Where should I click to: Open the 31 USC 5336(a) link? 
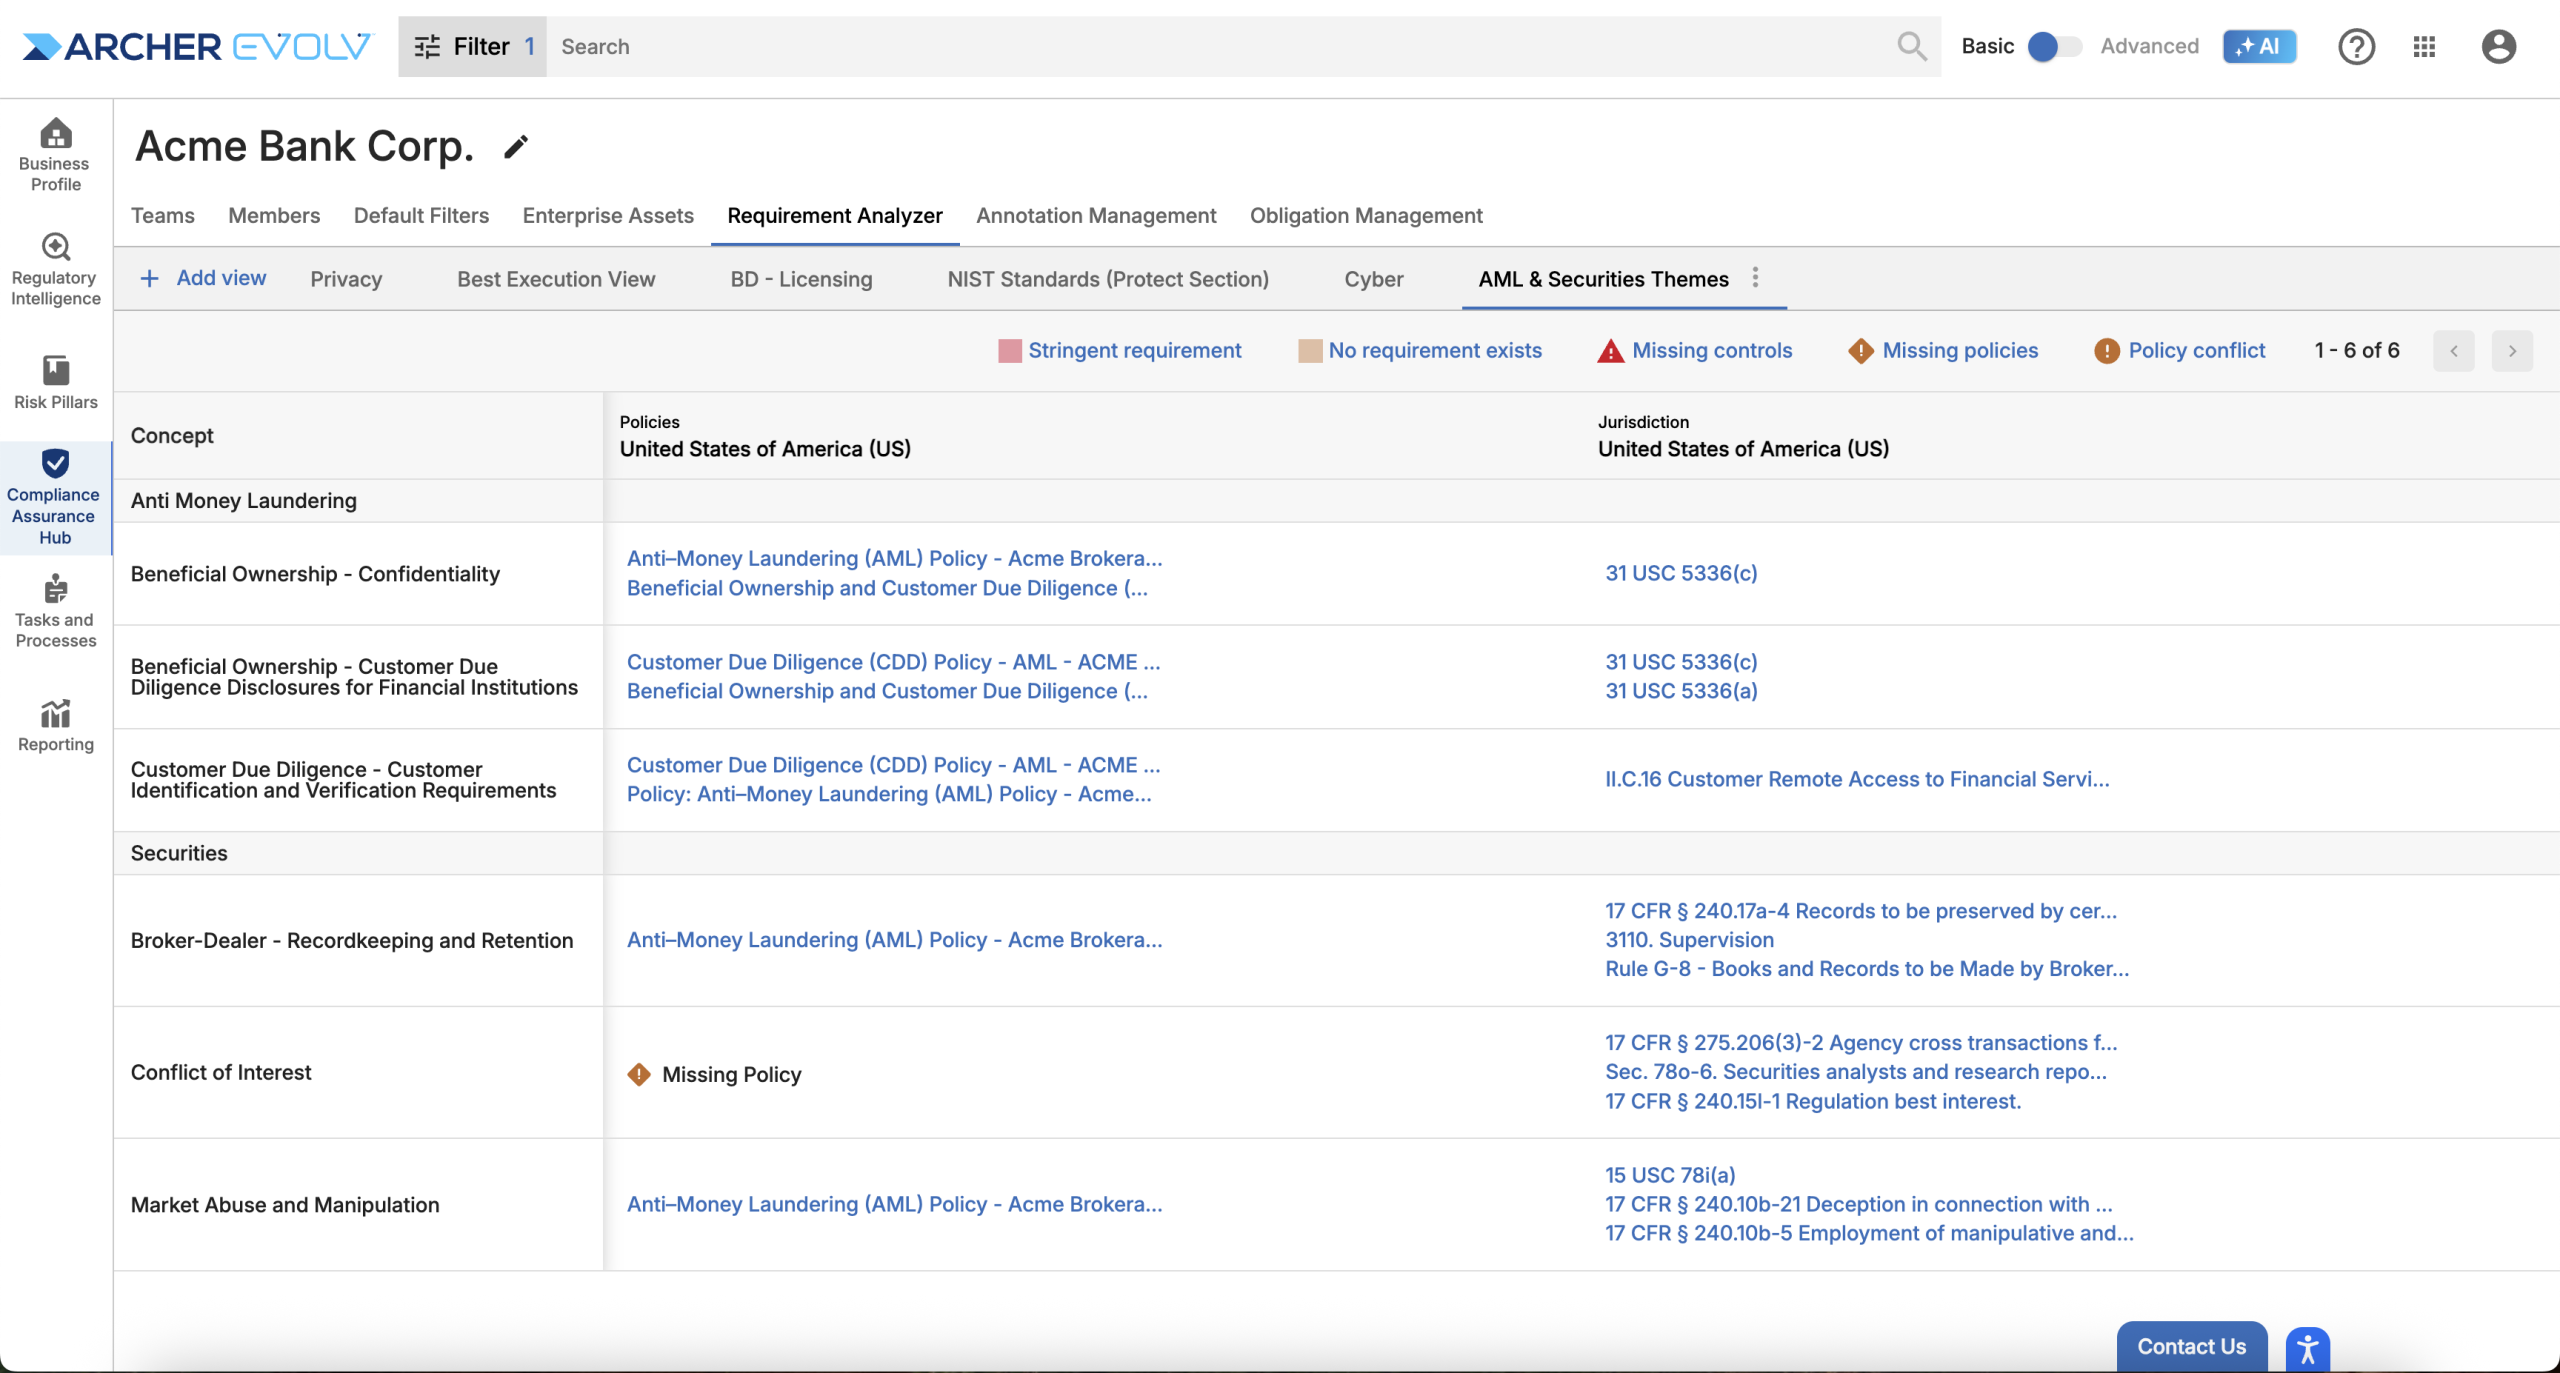pos(1680,691)
